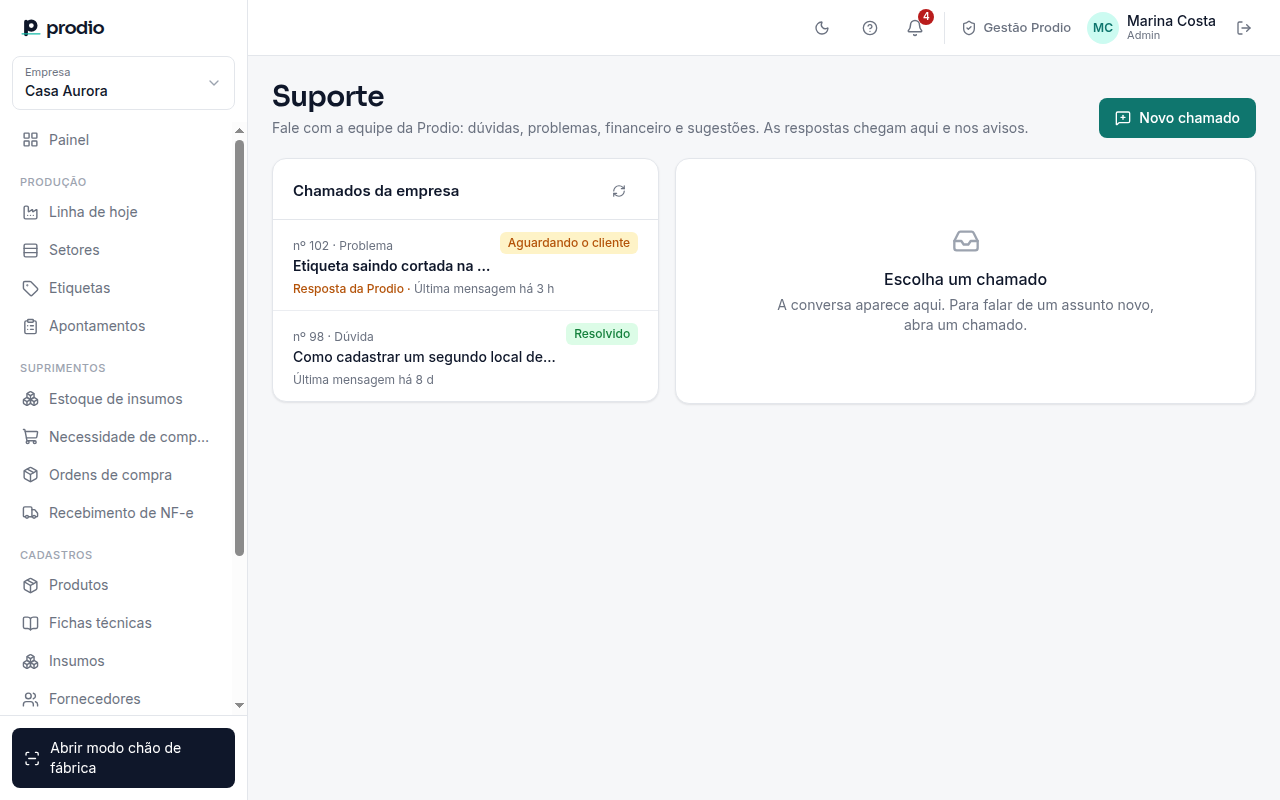This screenshot has height=800, width=1280.
Task: Click the Ordens de compra box icon
Action: point(31,475)
